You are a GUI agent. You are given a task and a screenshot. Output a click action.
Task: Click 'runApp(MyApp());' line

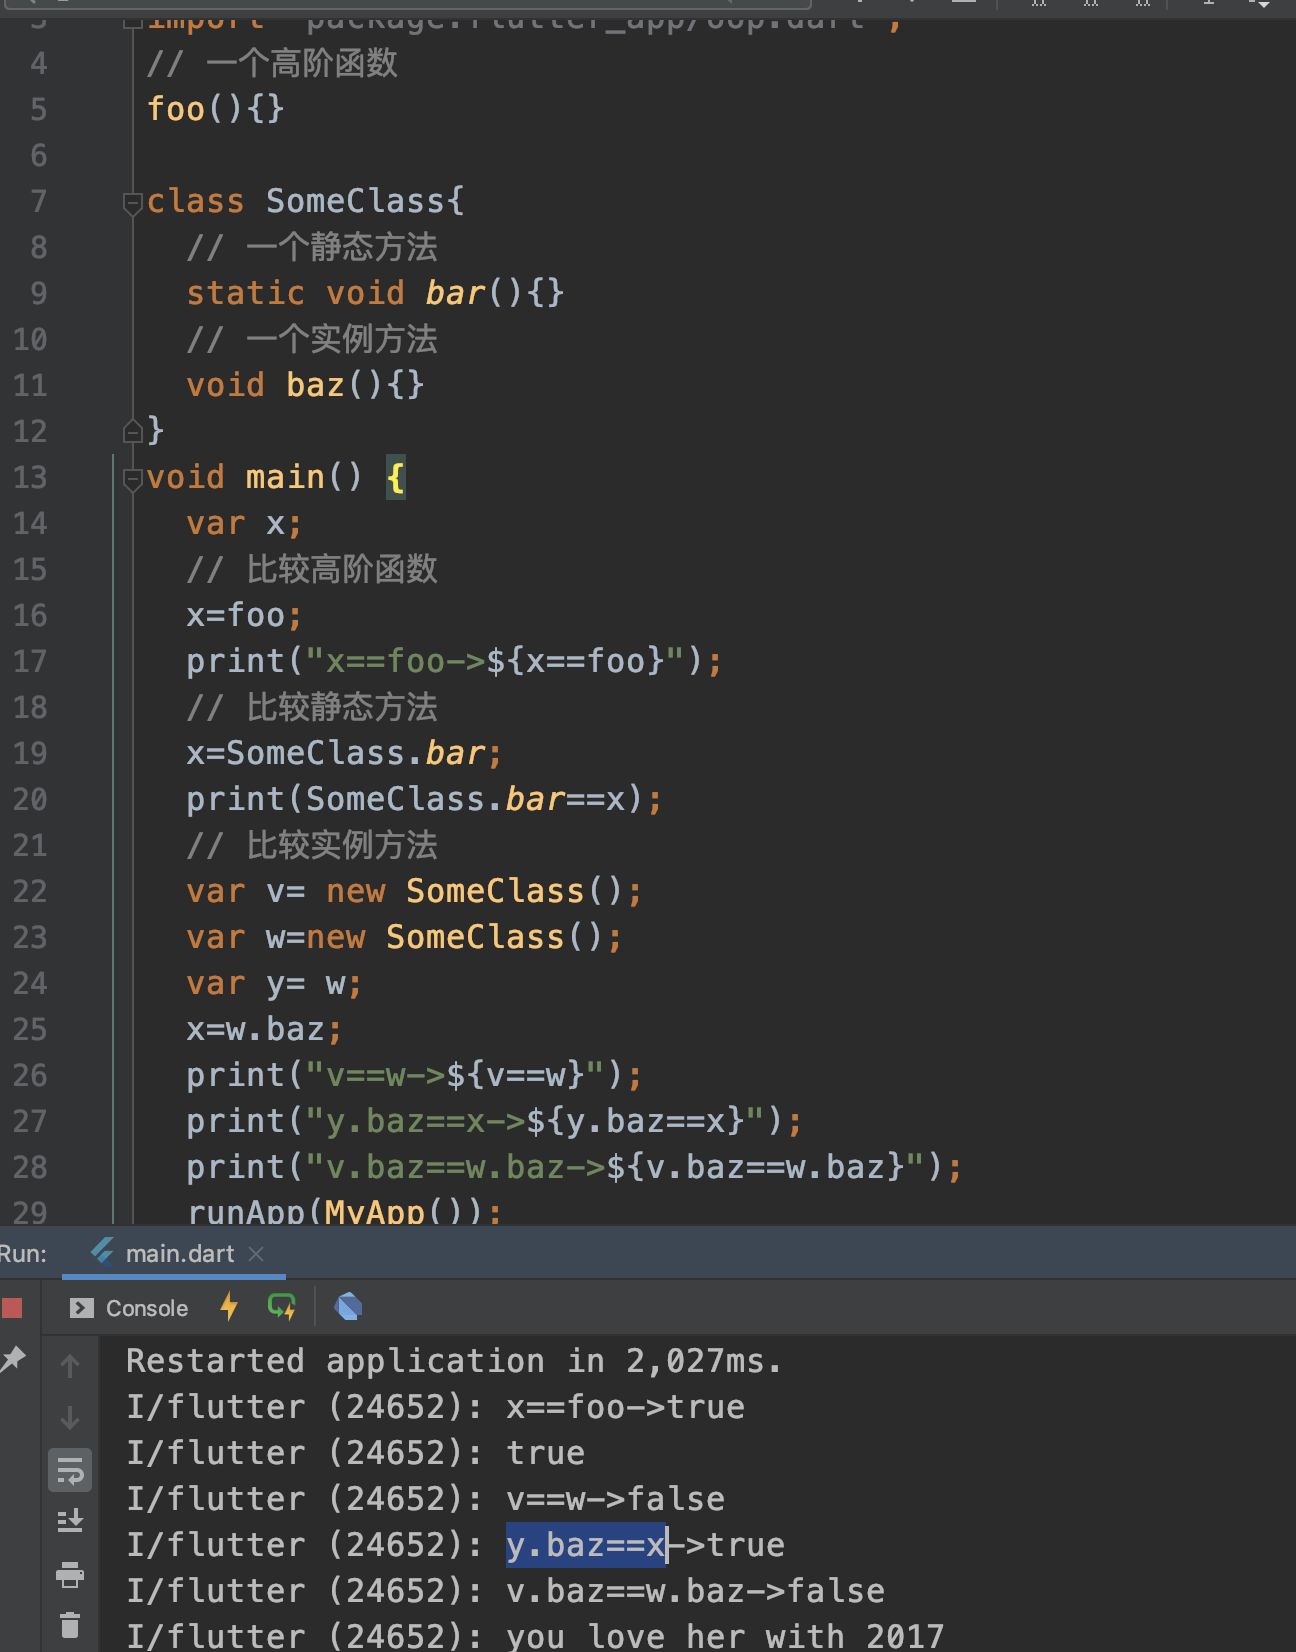(x=344, y=1211)
